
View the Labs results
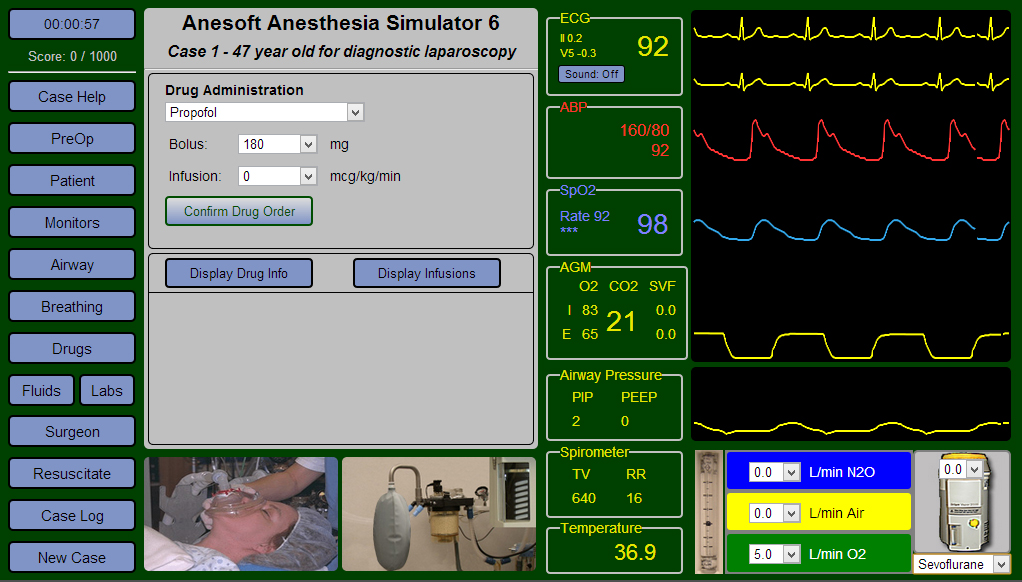(x=106, y=390)
